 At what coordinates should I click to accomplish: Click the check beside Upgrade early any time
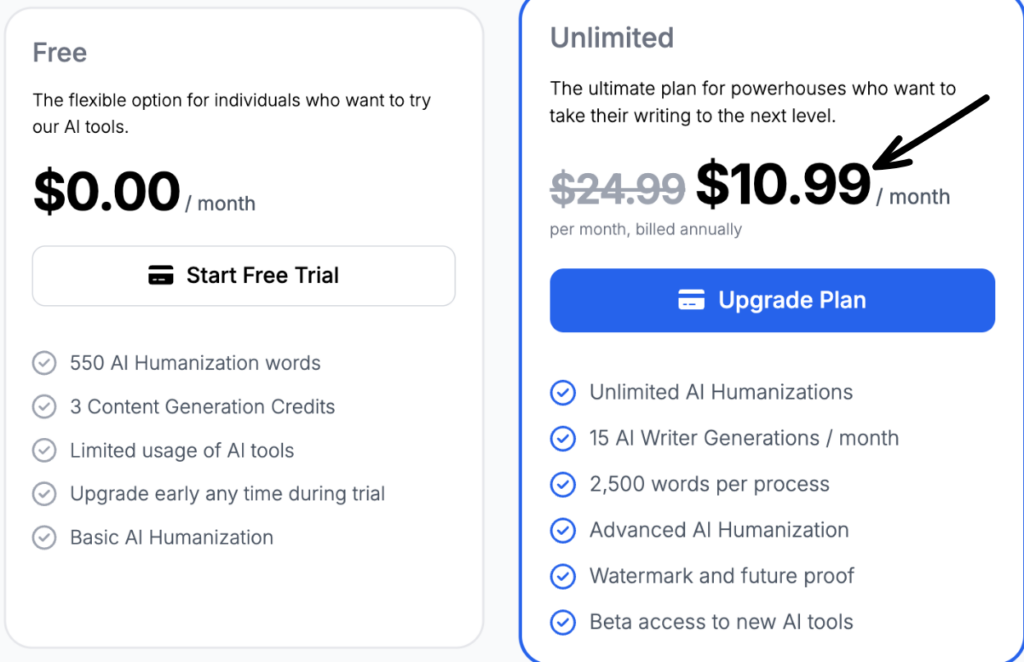pyautogui.click(x=44, y=493)
